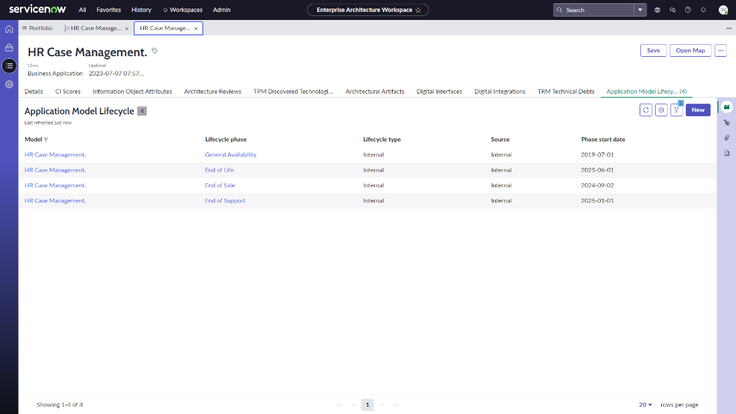Select page 1 in pagination
The height and width of the screenshot is (414, 736).
click(x=368, y=405)
